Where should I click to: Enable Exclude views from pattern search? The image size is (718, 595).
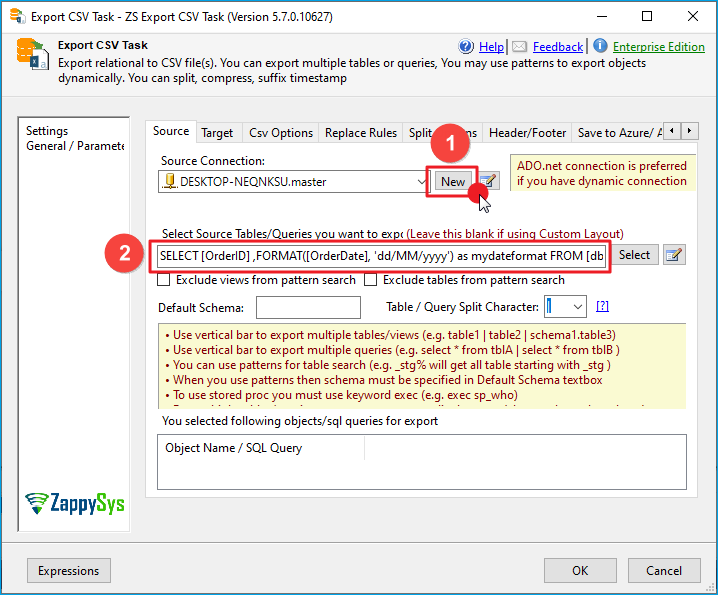click(x=165, y=280)
